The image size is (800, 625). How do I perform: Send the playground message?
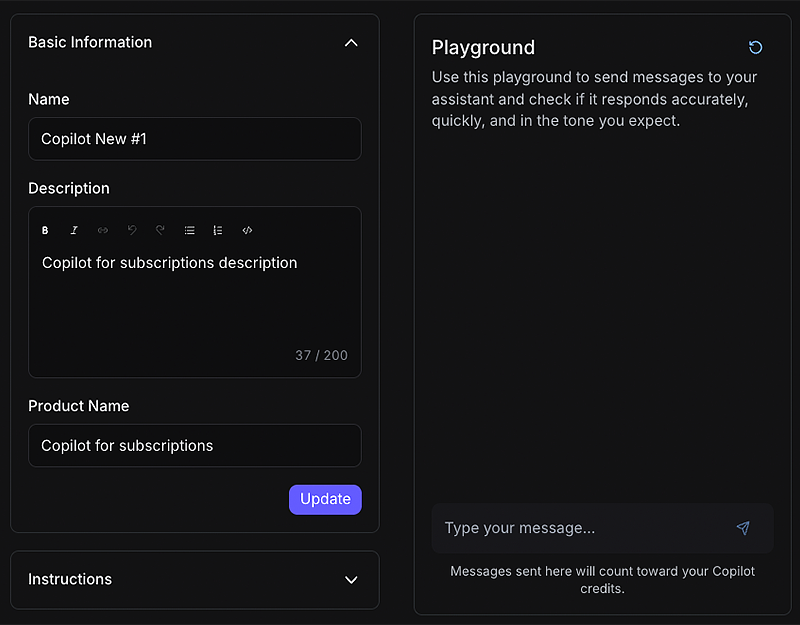742,528
